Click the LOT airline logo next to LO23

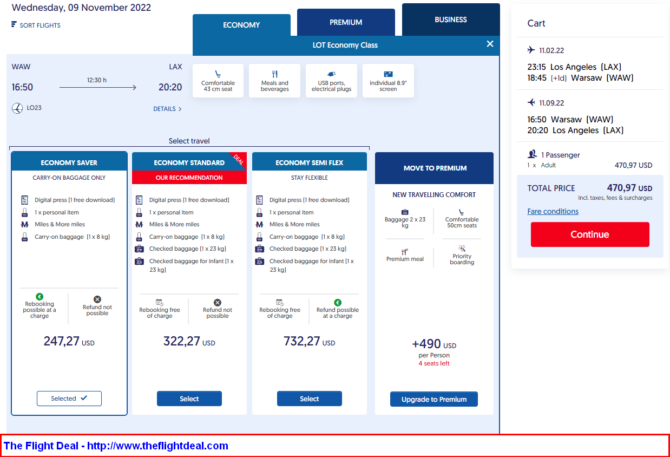pyautogui.click(x=17, y=108)
